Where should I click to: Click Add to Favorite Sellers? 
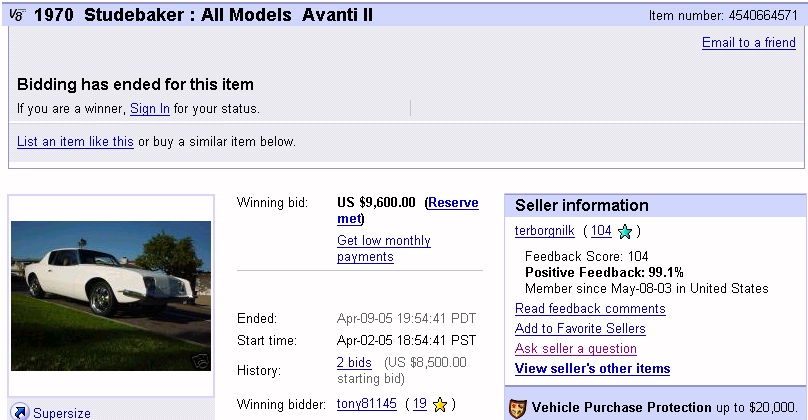(580, 329)
